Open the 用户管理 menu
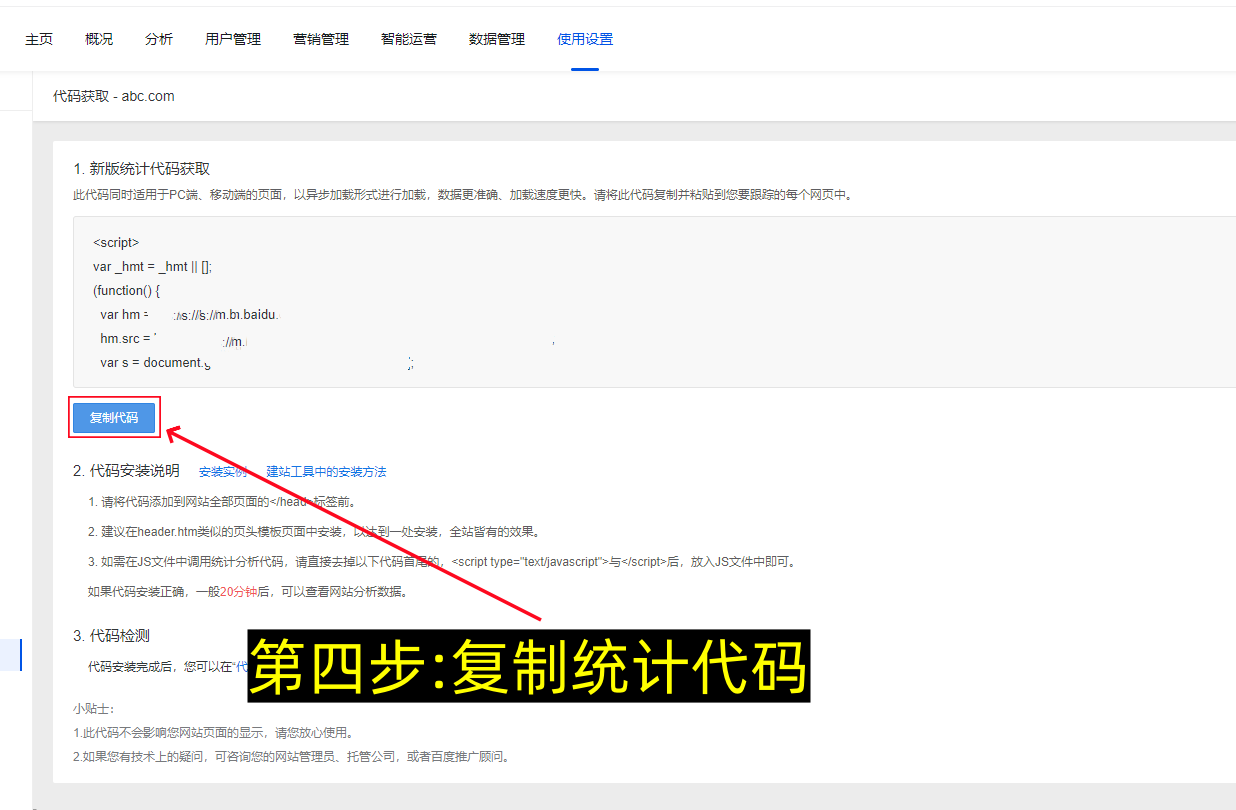 [x=232, y=38]
